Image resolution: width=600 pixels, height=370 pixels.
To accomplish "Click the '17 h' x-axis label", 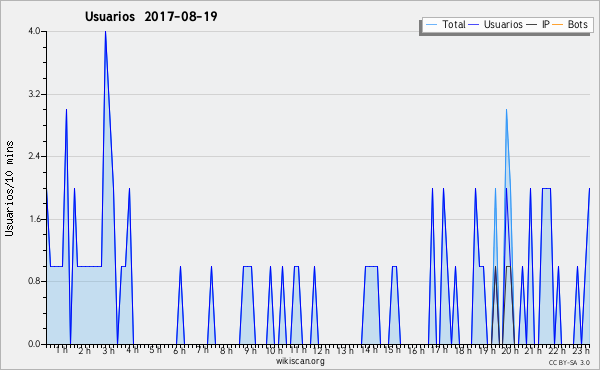I will click(439, 350).
